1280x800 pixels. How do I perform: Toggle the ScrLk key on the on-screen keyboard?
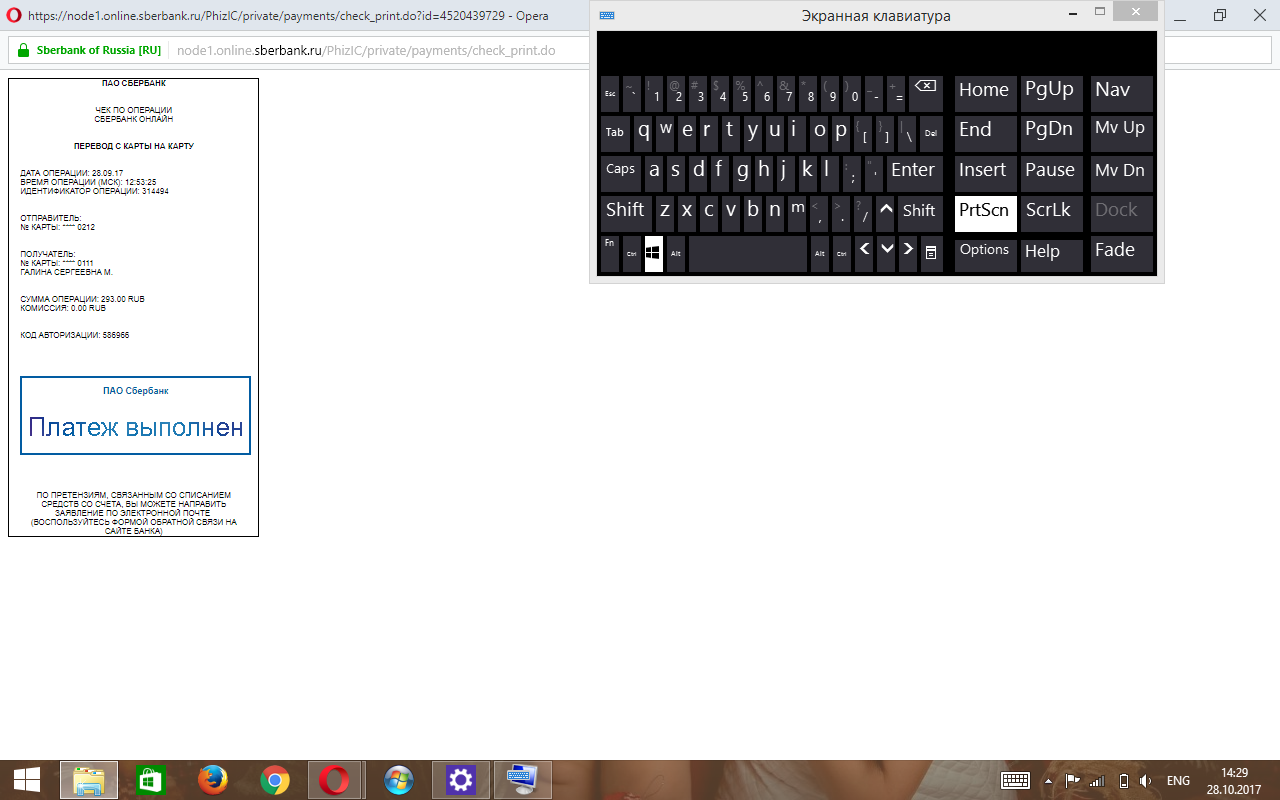[1052, 214]
